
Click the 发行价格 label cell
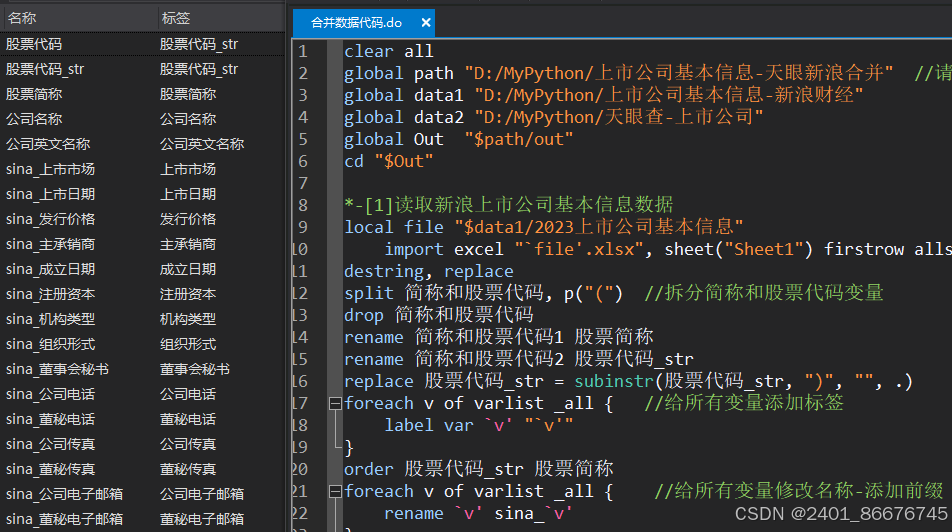(188, 219)
